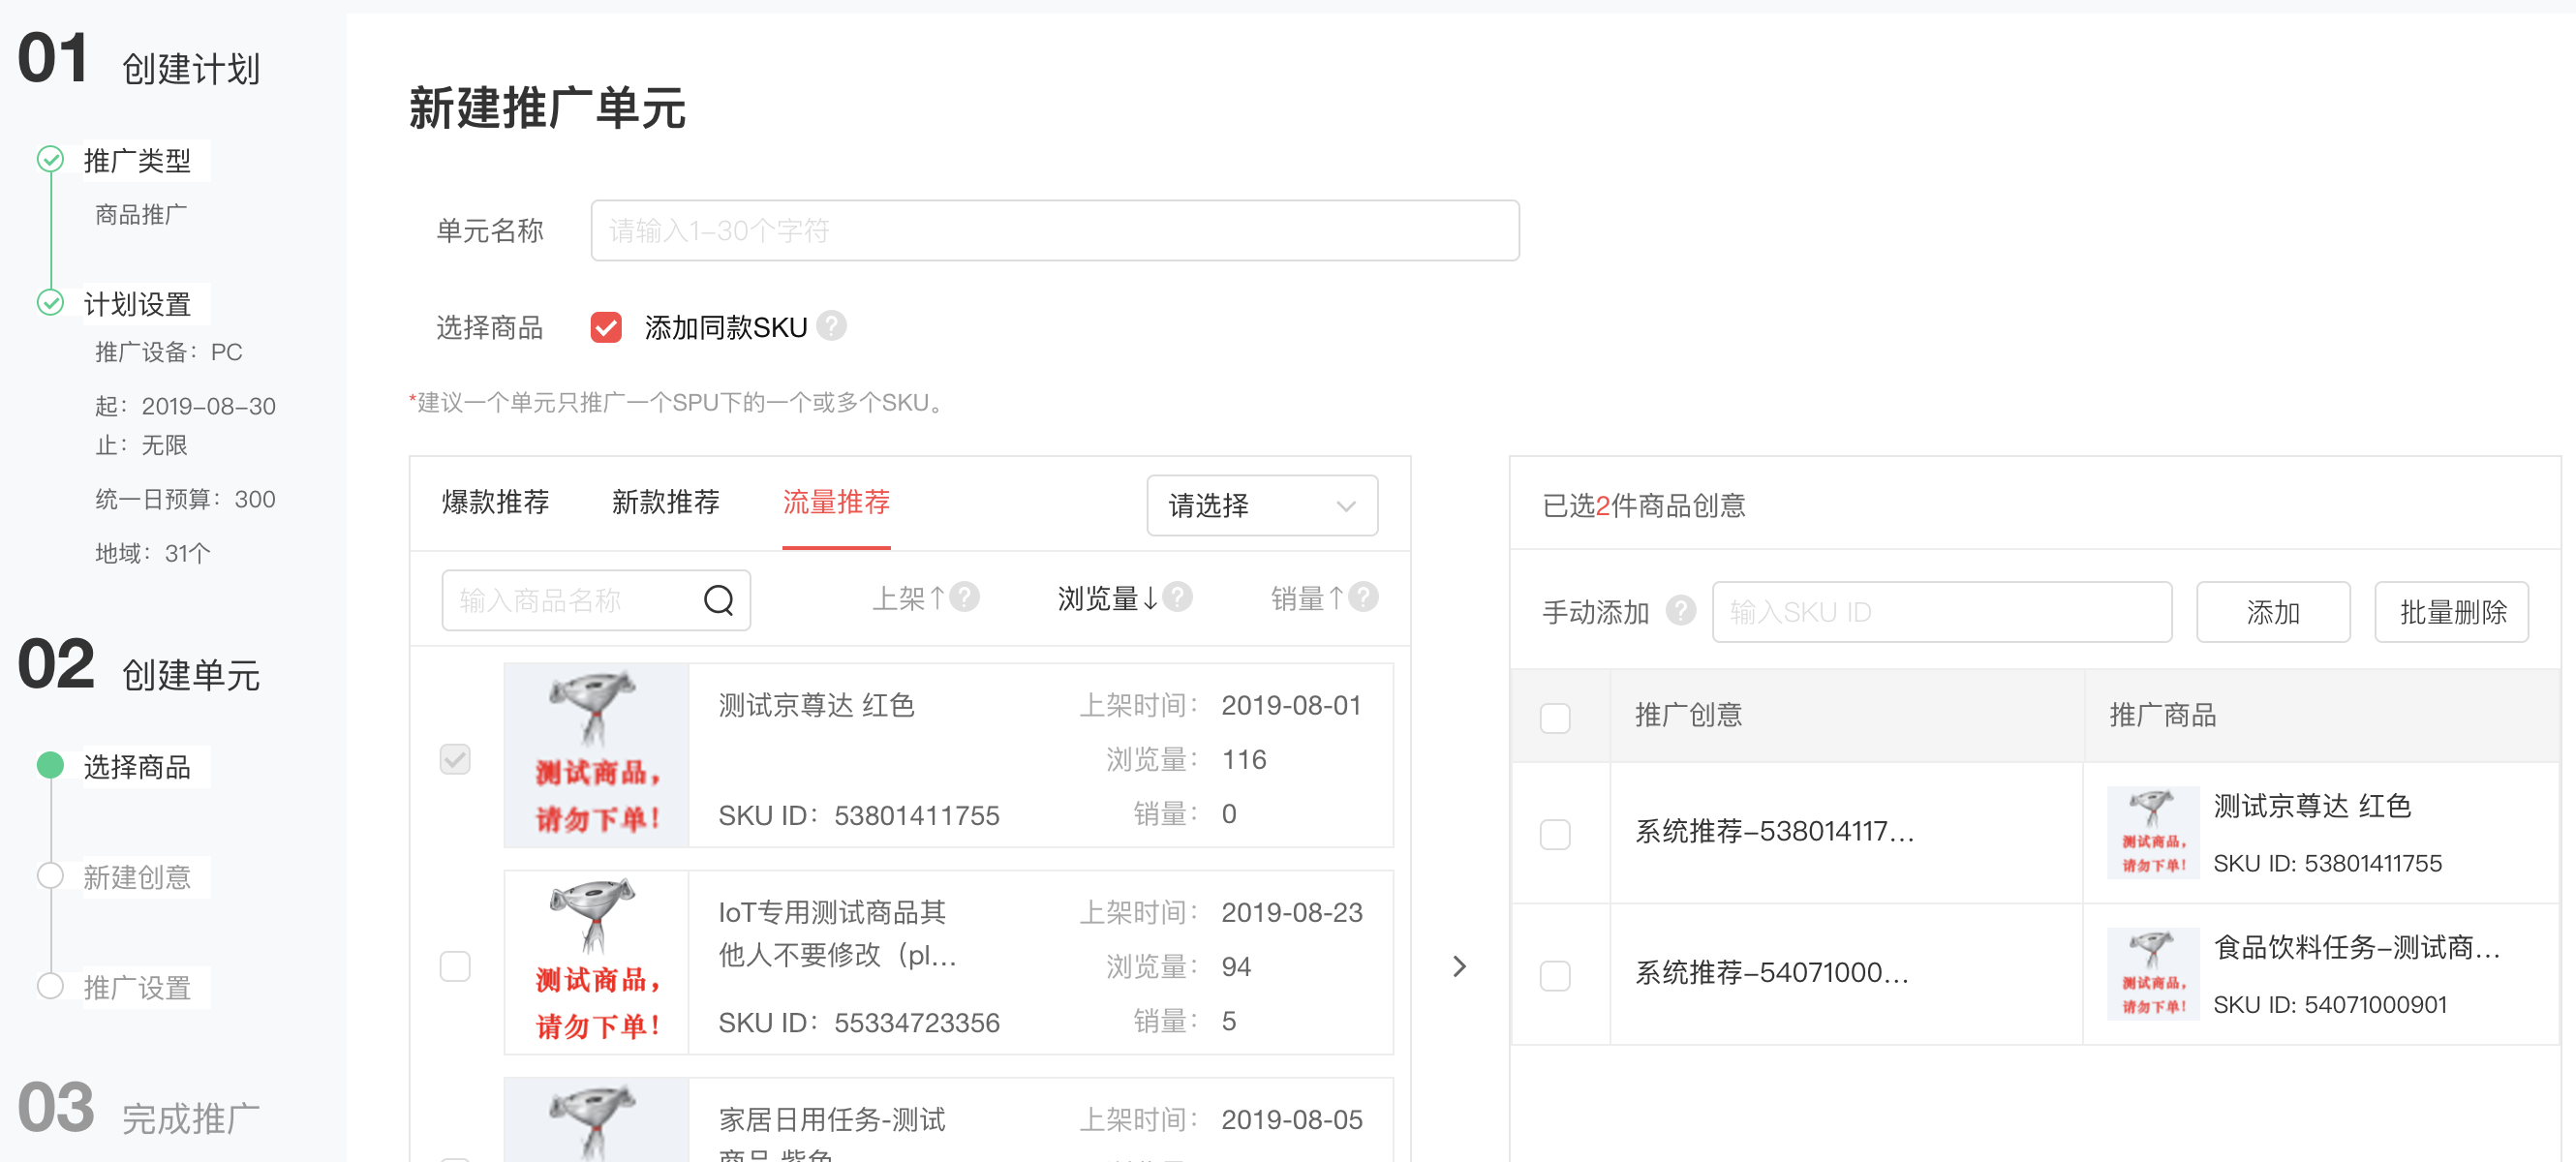Click thumbnail of IoT专用测试商品 product
The width and height of the screenshot is (2576, 1162).
tap(597, 962)
